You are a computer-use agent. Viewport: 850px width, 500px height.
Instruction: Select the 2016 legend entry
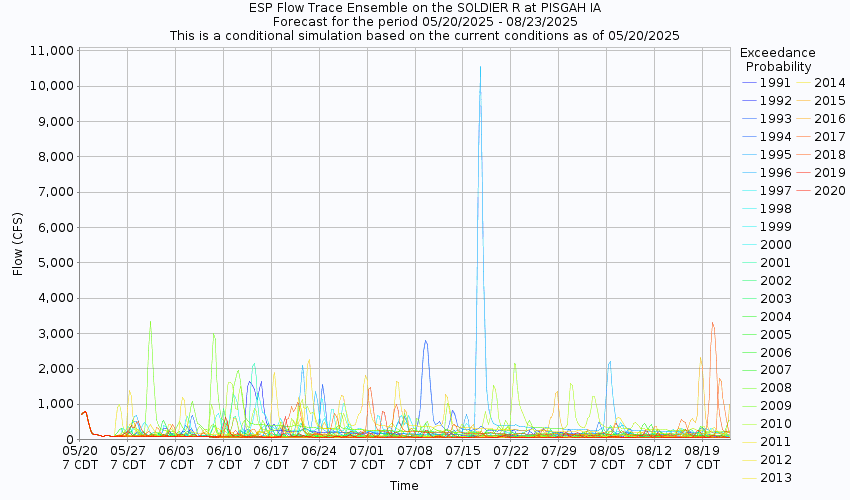coord(821,119)
